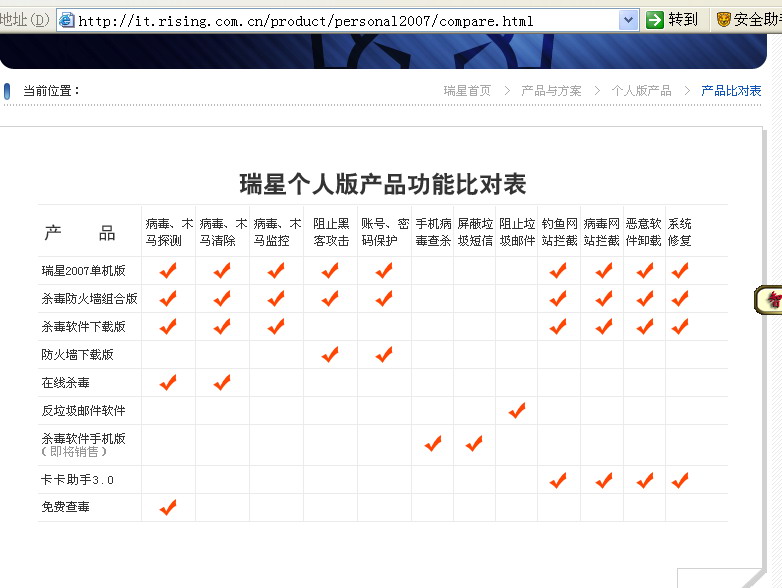782x588 pixels.
Task: Click the 卡卡助手3.0 product row label
Action: coord(77,480)
